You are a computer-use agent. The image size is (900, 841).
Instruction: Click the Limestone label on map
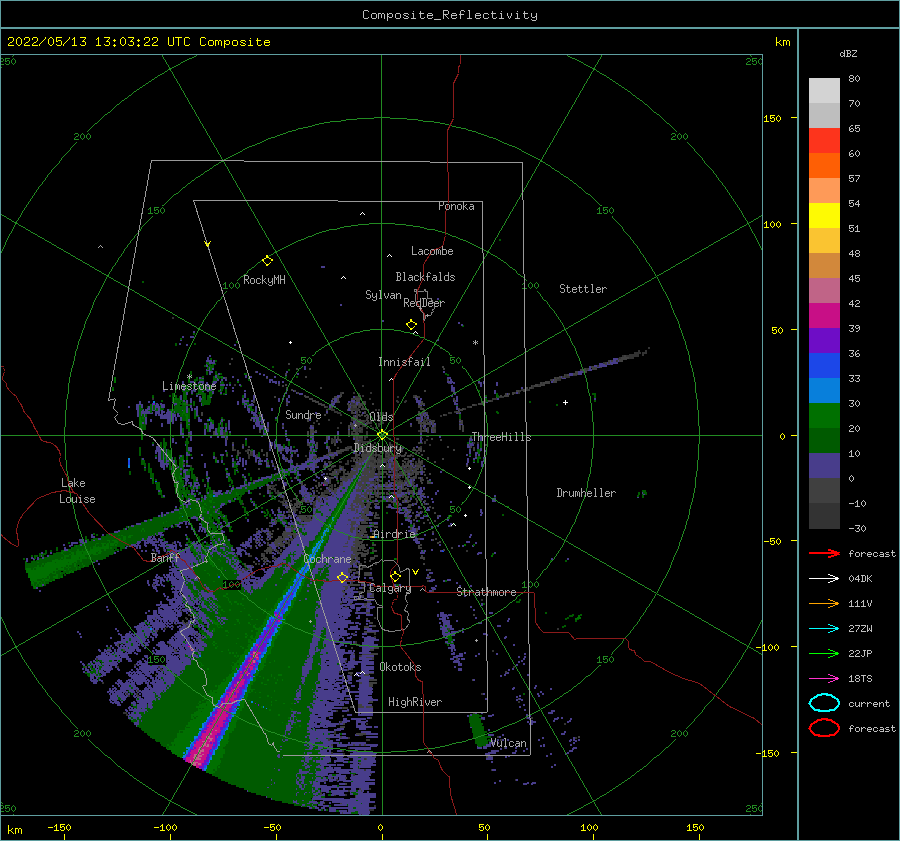click(189, 386)
